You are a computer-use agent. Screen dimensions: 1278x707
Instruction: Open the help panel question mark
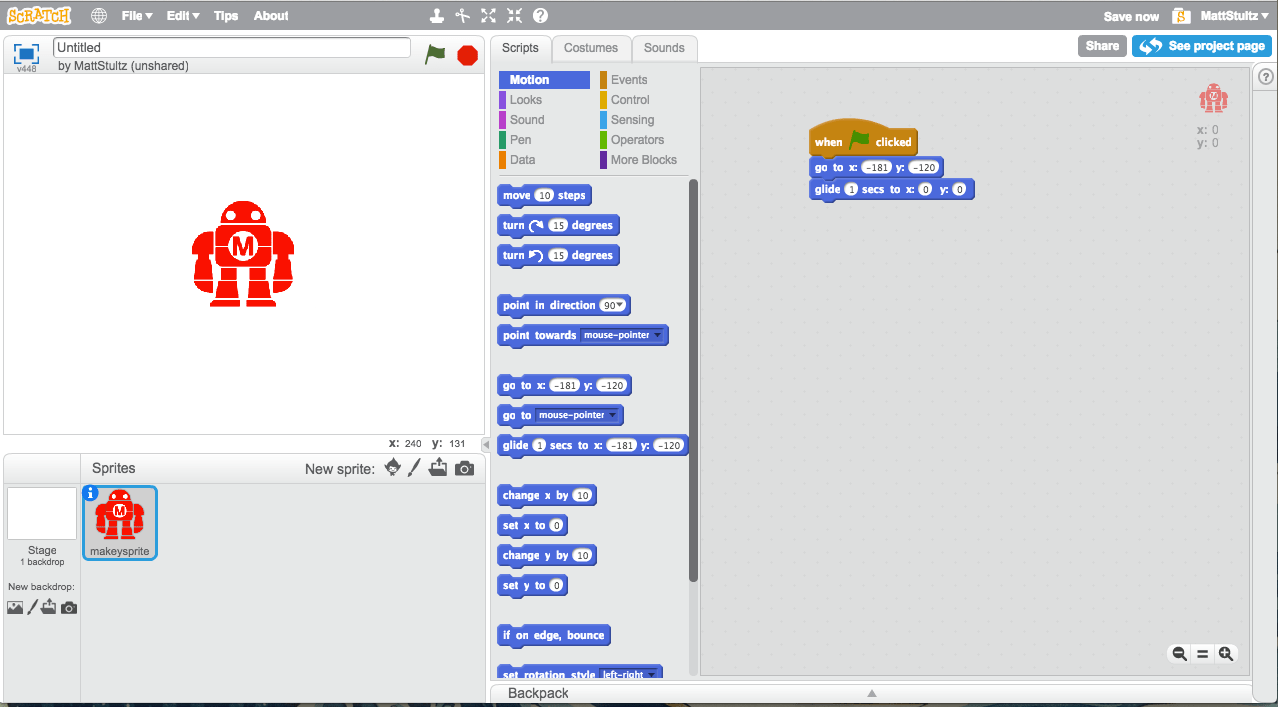coord(1265,77)
